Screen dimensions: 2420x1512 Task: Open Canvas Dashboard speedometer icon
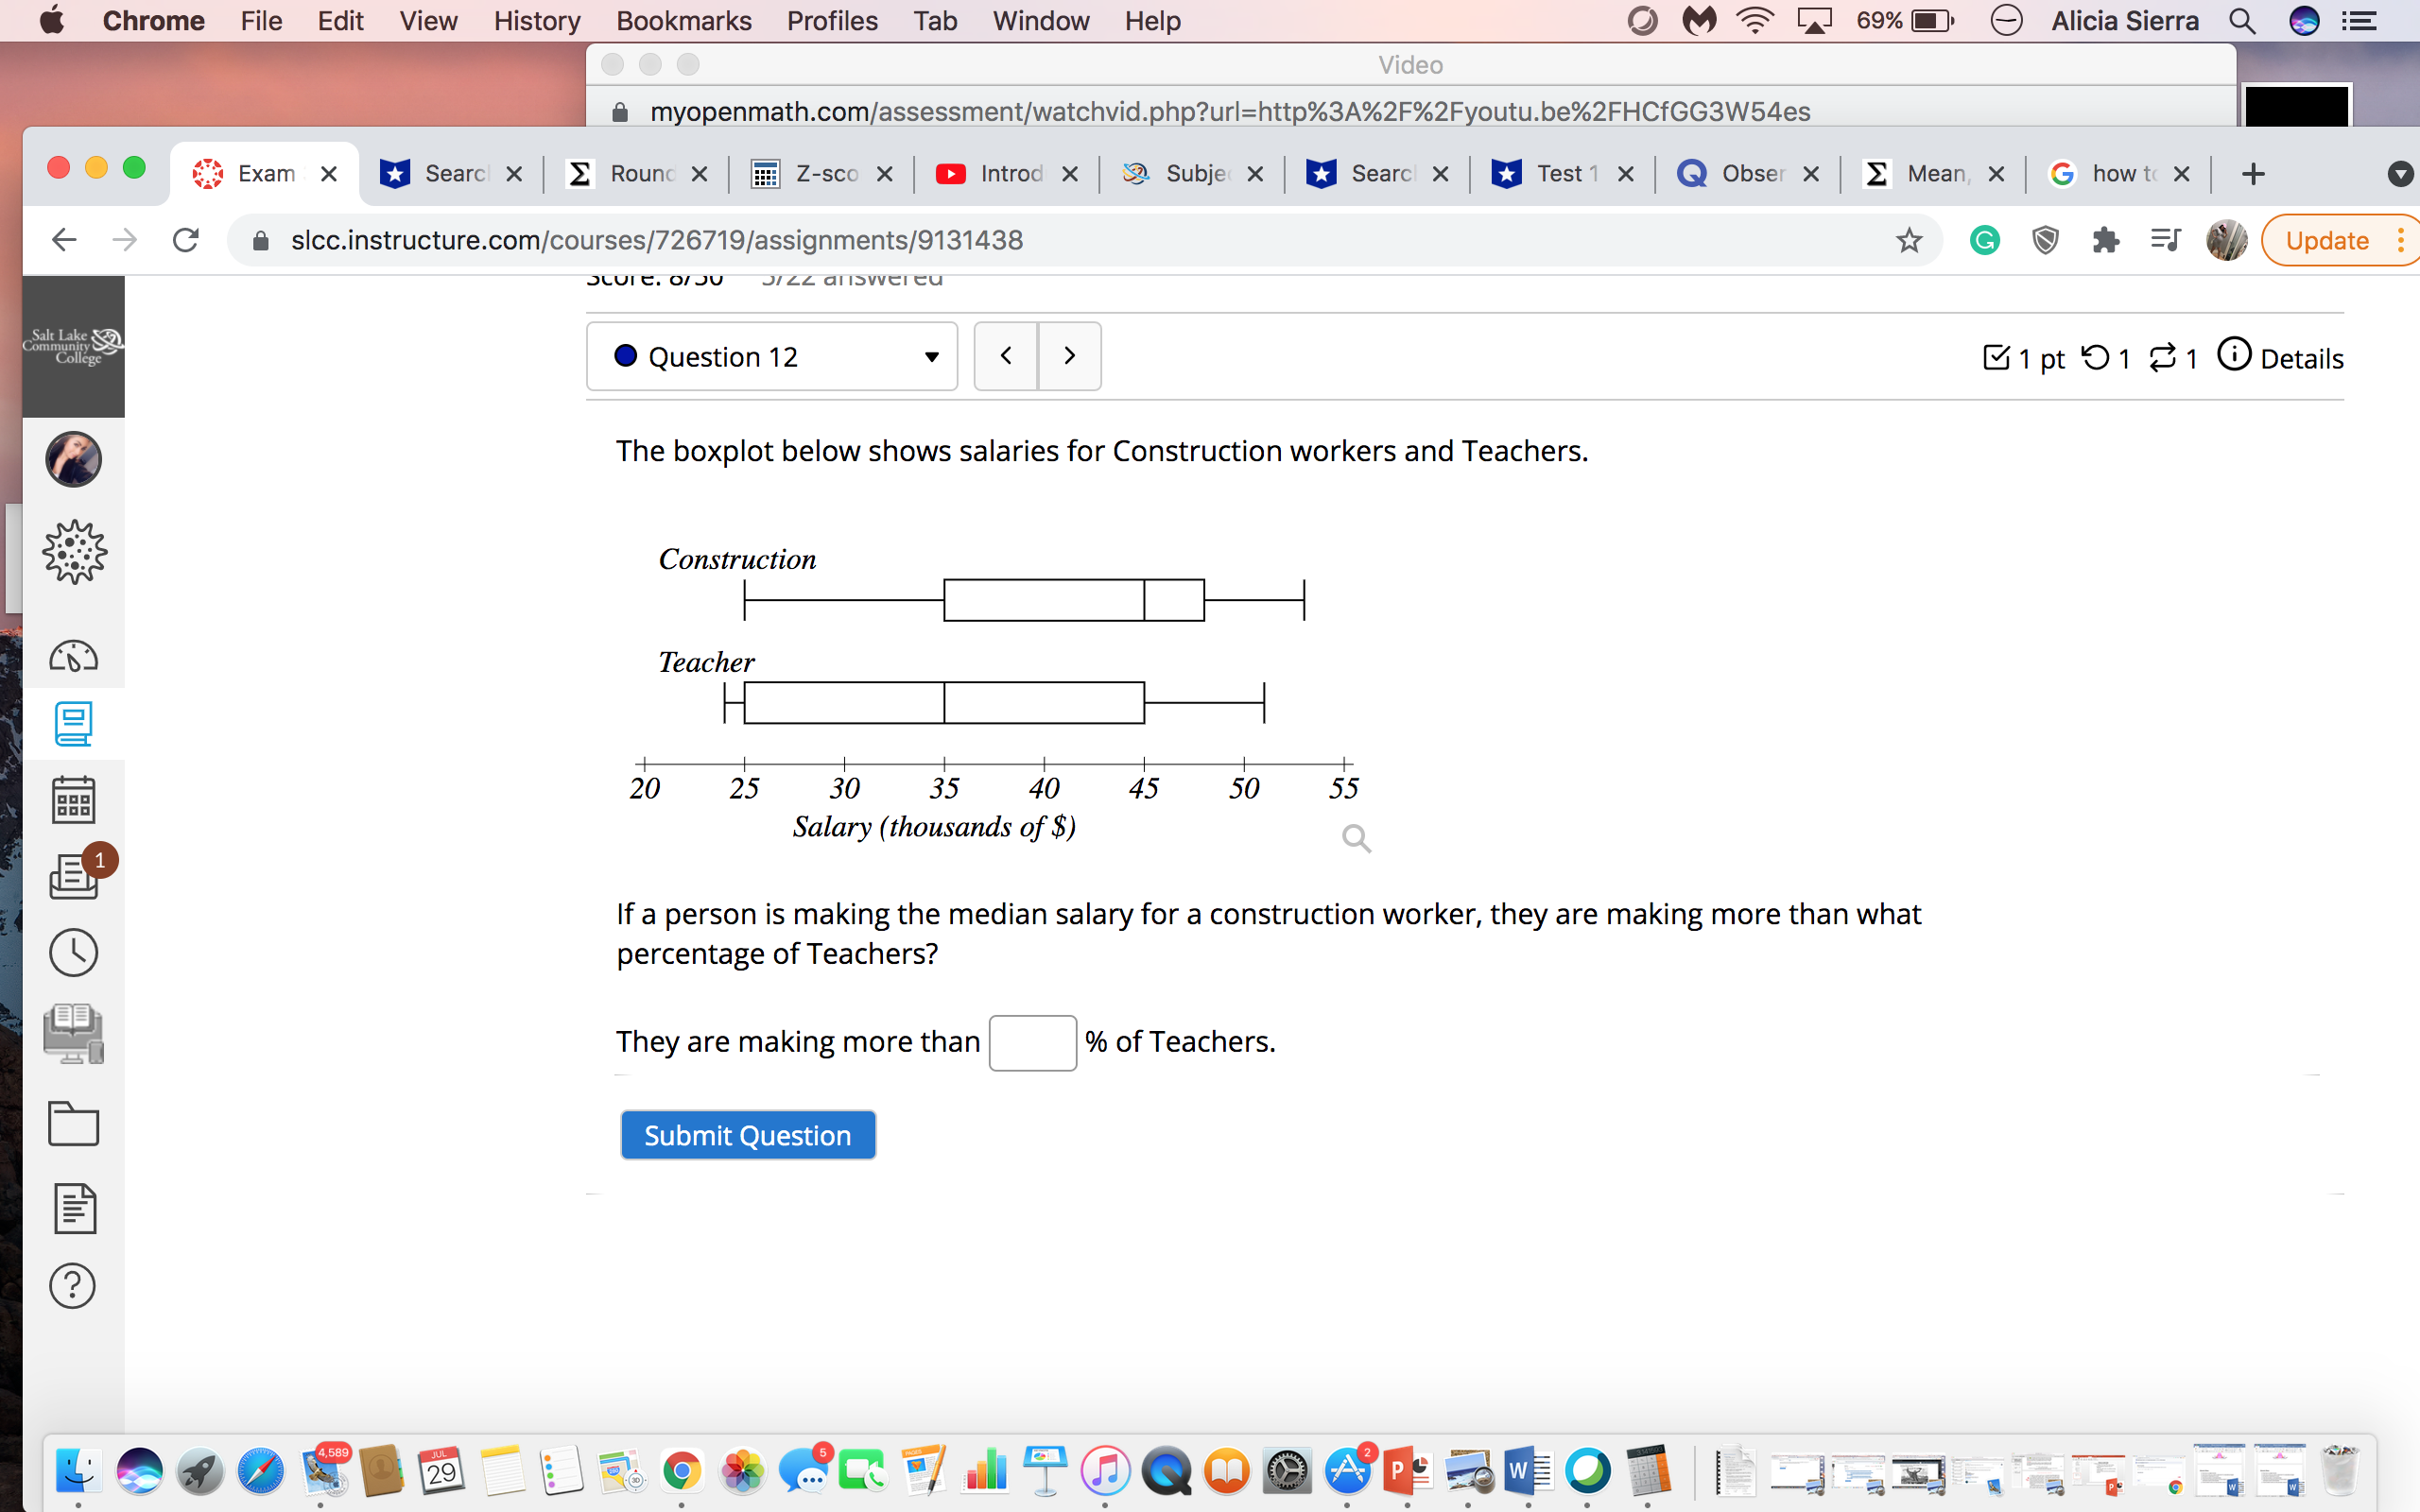pos(73,657)
